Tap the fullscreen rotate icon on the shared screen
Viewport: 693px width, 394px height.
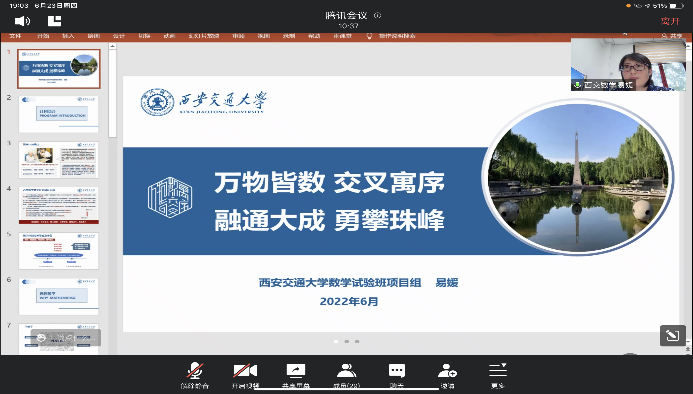(673, 336)
